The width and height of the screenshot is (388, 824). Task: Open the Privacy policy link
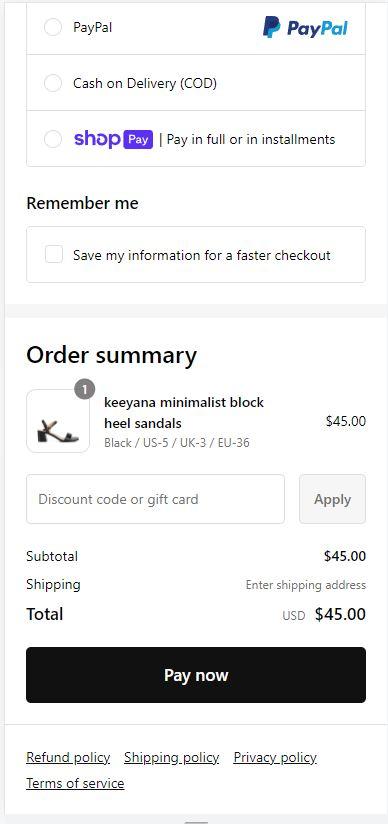pos(275,757)
